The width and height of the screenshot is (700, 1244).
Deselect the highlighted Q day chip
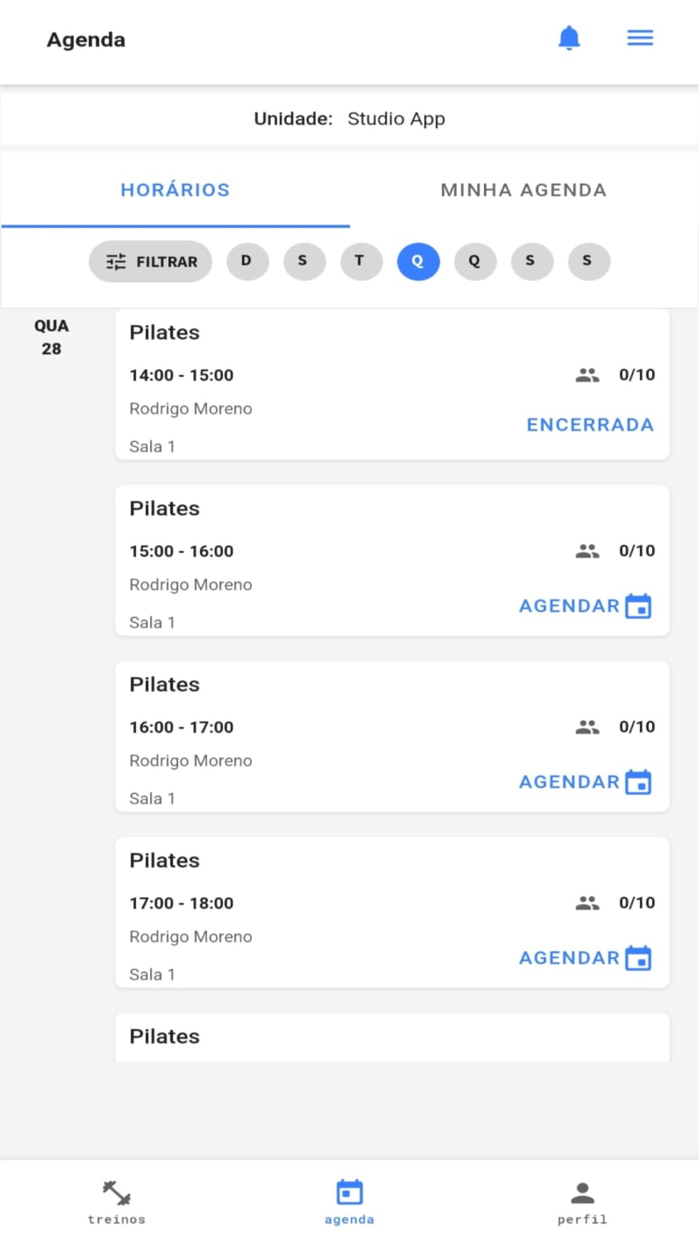[418, 260]
